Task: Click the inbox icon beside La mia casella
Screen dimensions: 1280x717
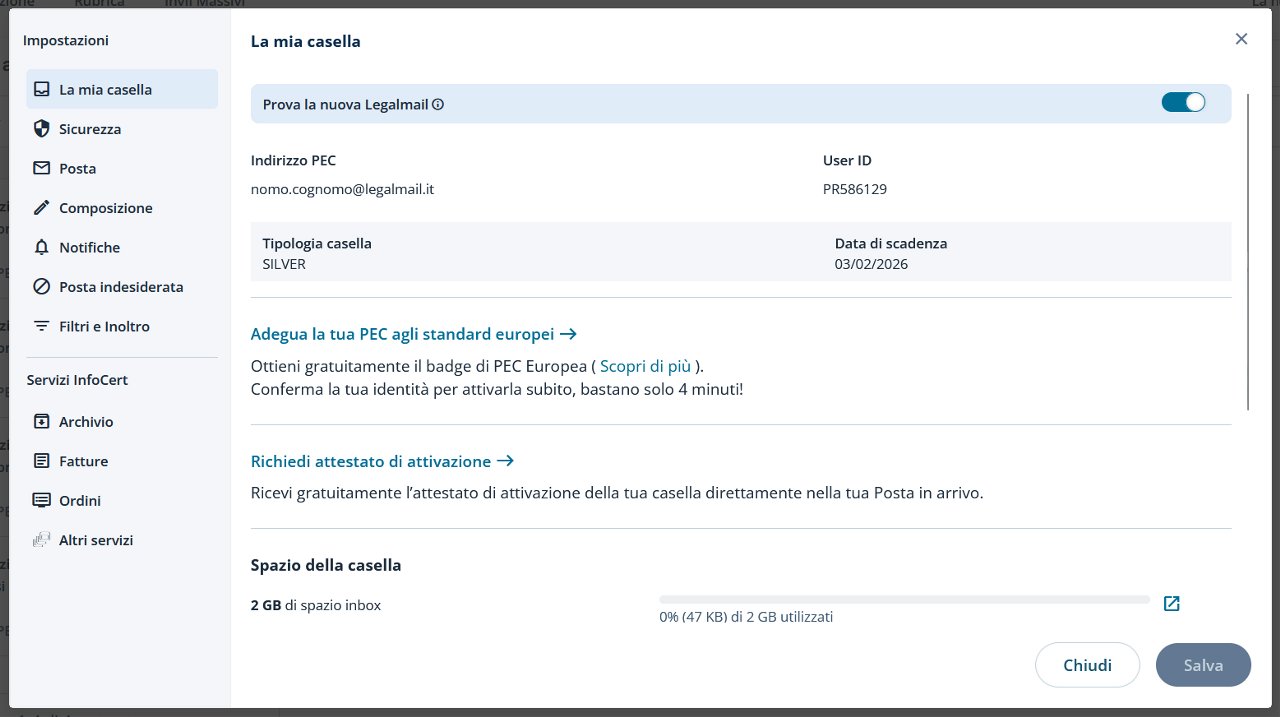Action: pos(41,89)
